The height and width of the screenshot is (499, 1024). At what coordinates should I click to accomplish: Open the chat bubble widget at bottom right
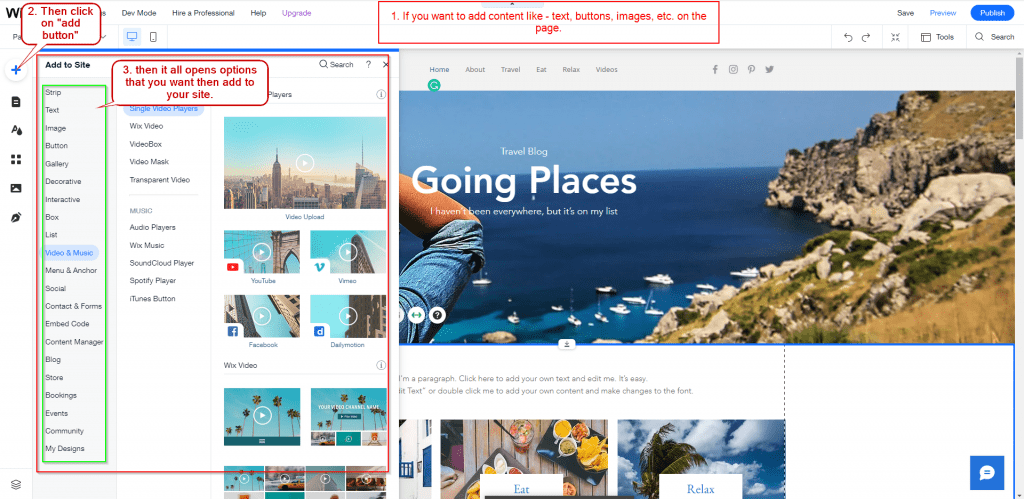click(985, 472)
